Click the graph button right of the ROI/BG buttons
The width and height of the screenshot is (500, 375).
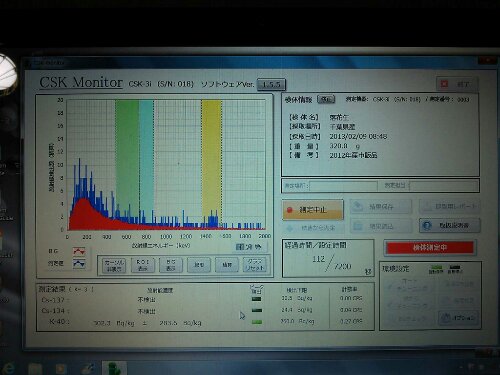pos(199,265)
